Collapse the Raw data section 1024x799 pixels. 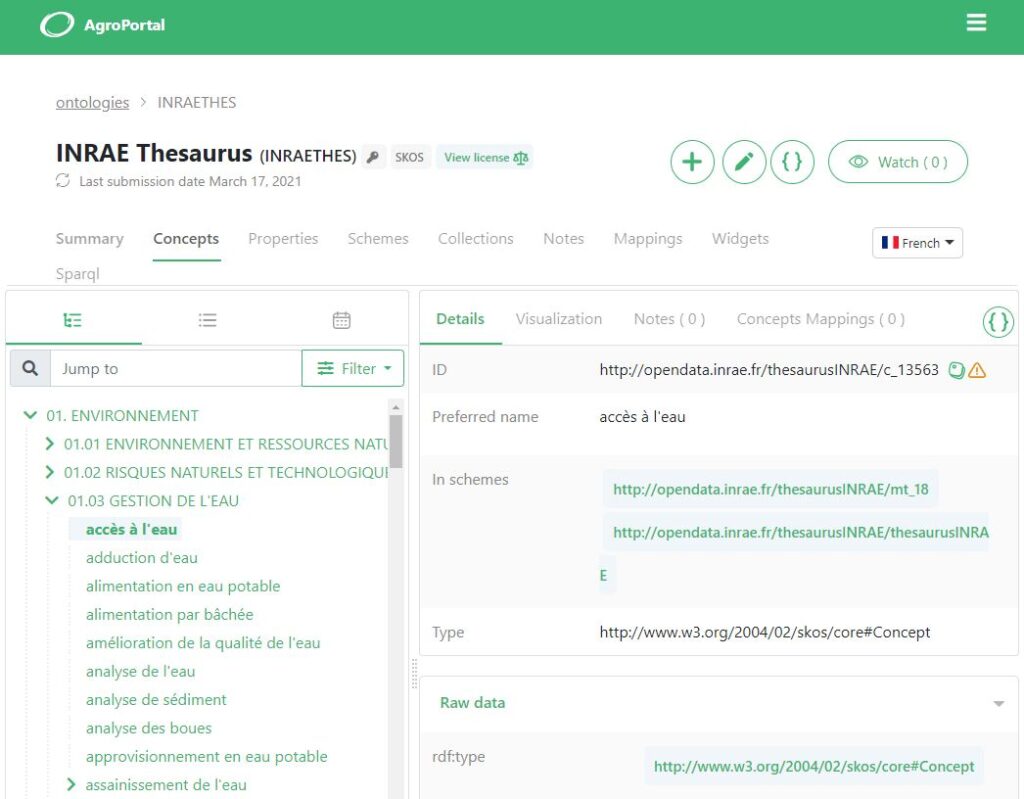pyautogui.click(x=997, y=704)
